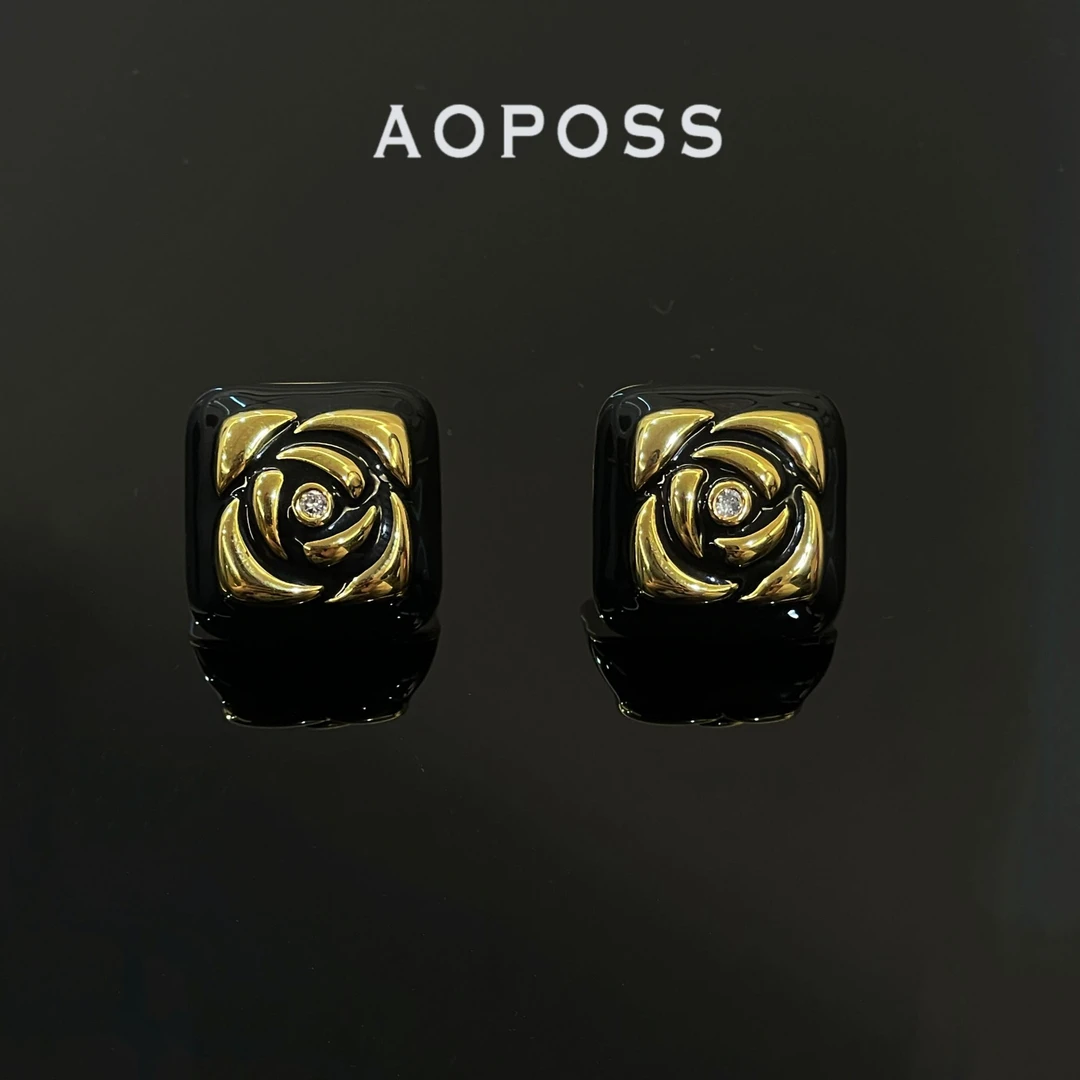Click the first O in AOPOSS
This screenshot has width=1080, height=1080.
click(459, 132)
